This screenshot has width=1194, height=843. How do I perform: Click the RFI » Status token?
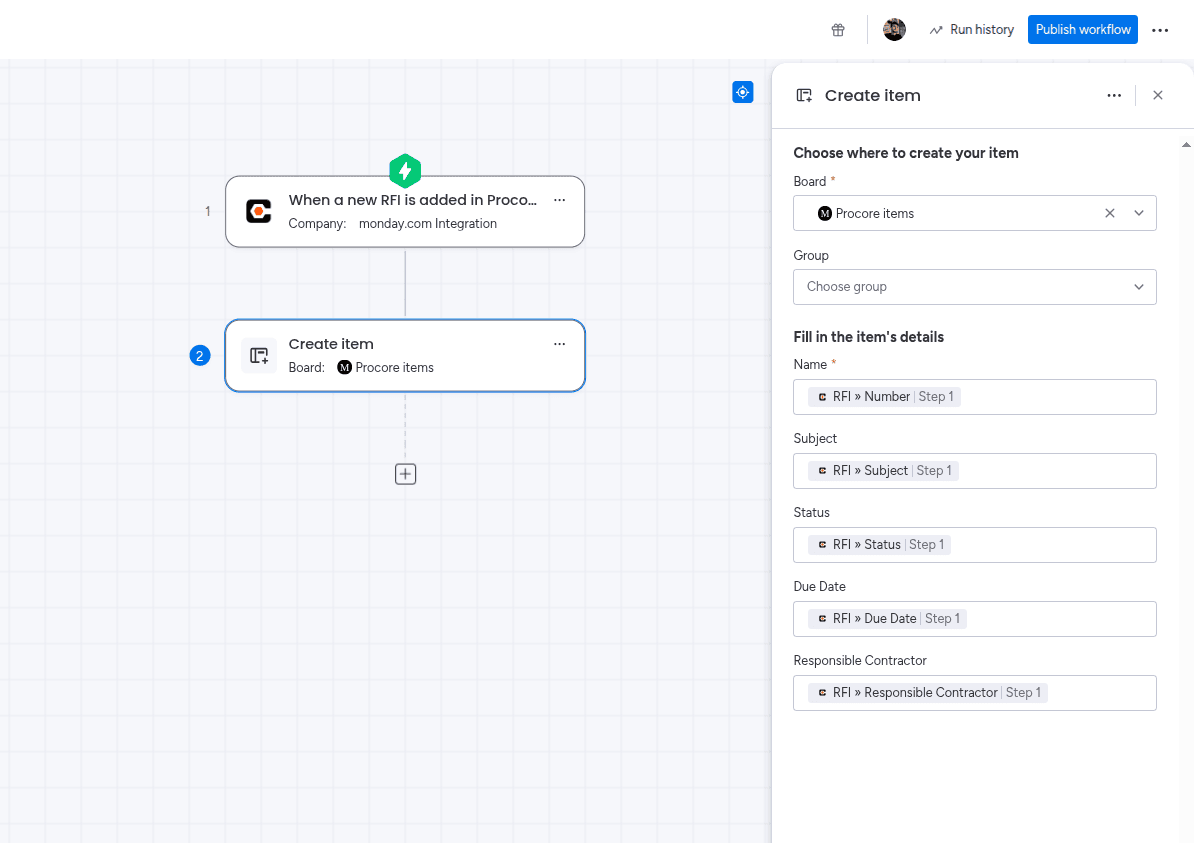[x=880, y=544]
